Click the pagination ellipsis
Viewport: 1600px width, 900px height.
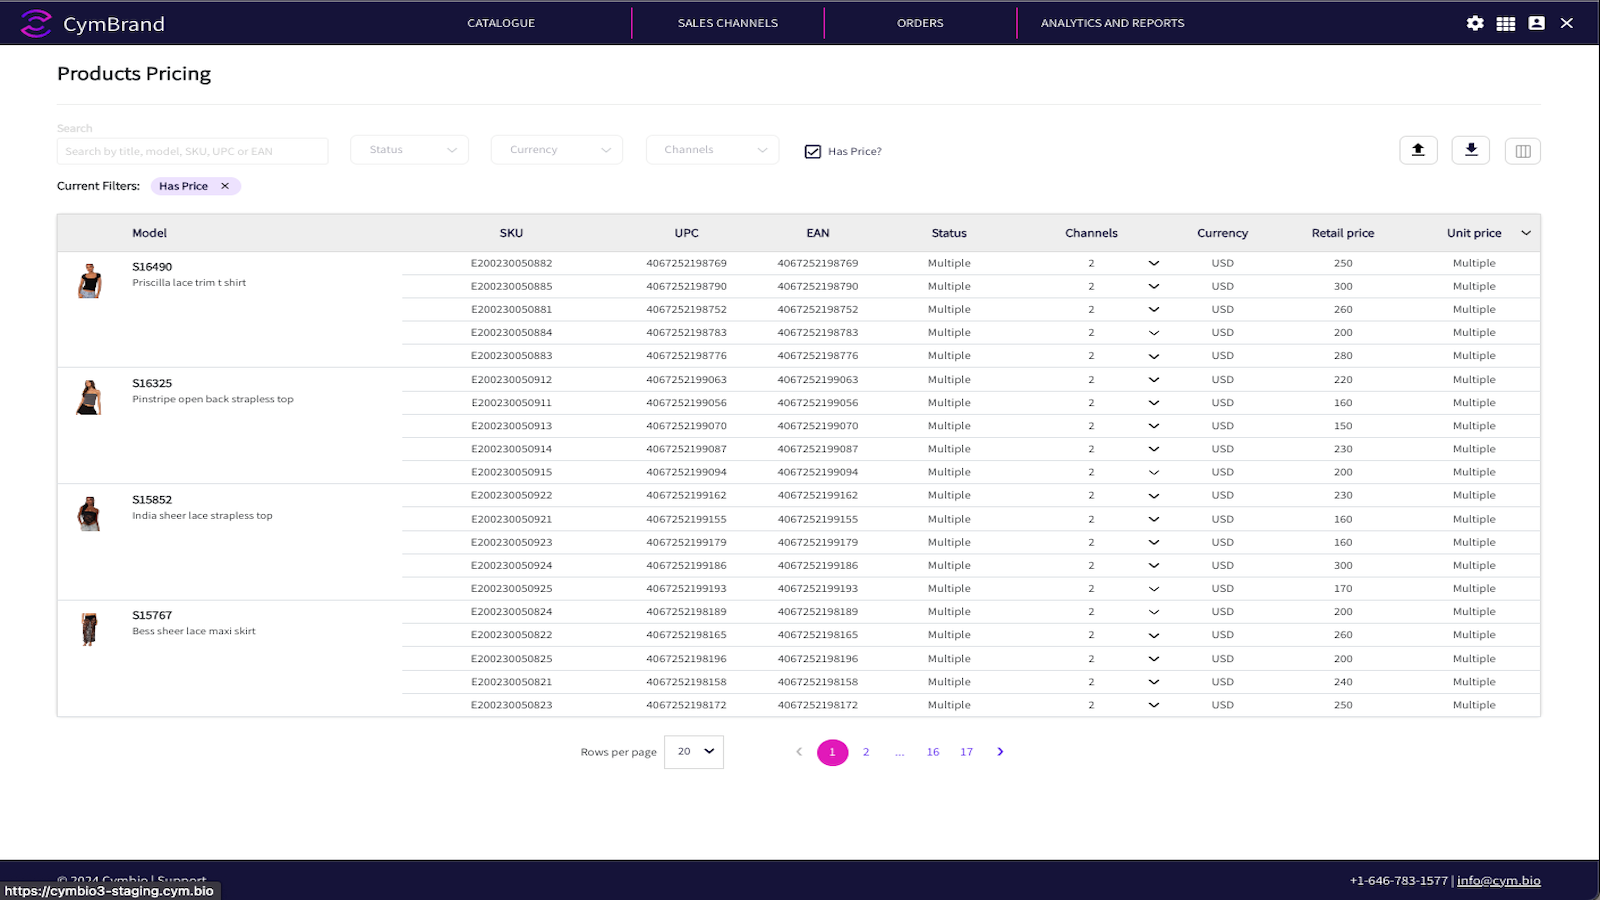[x=900, y=753]
